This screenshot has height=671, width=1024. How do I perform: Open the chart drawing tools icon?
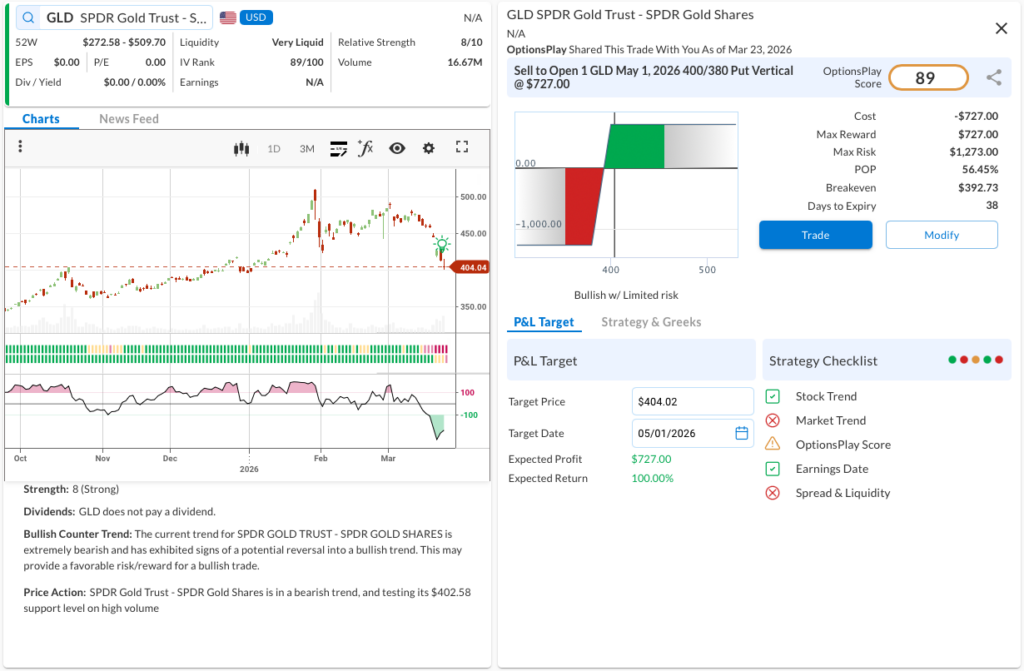338,148
